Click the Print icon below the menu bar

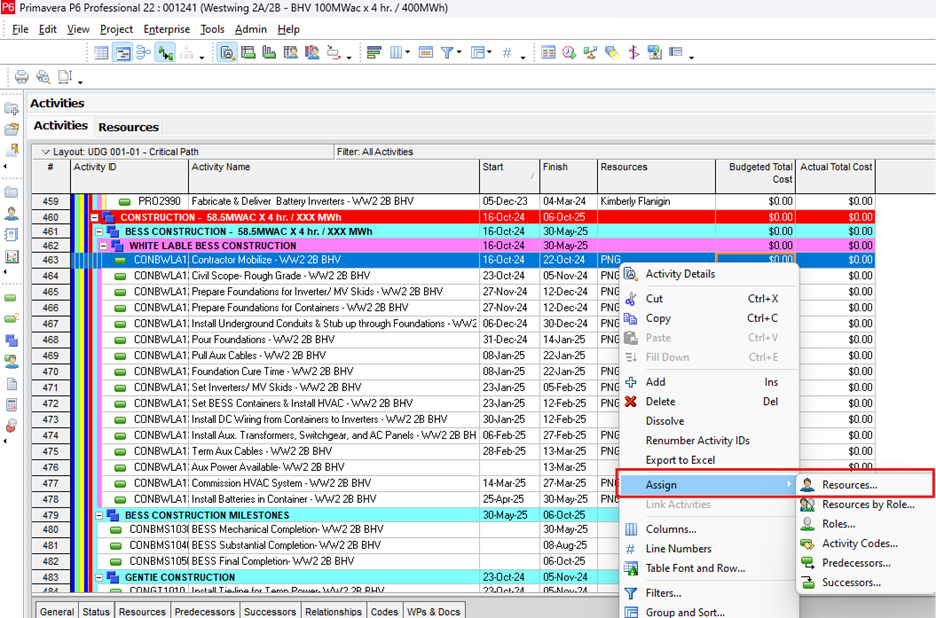pos(21,77)
